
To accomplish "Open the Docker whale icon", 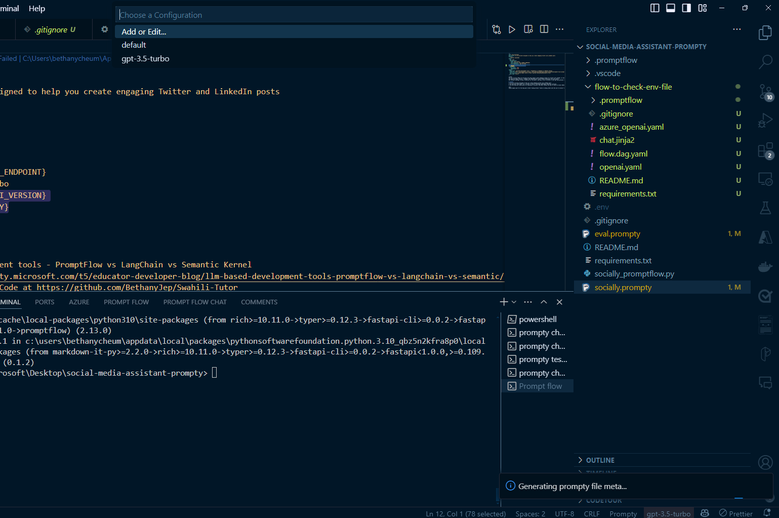I will (765, 267).
